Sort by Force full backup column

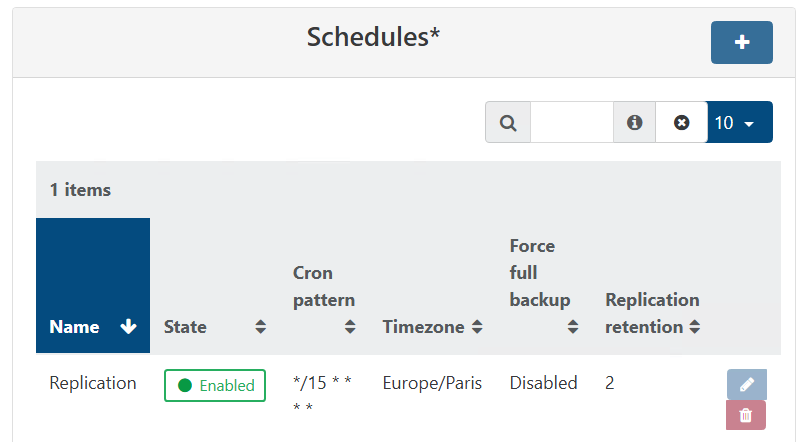[573, 327]
